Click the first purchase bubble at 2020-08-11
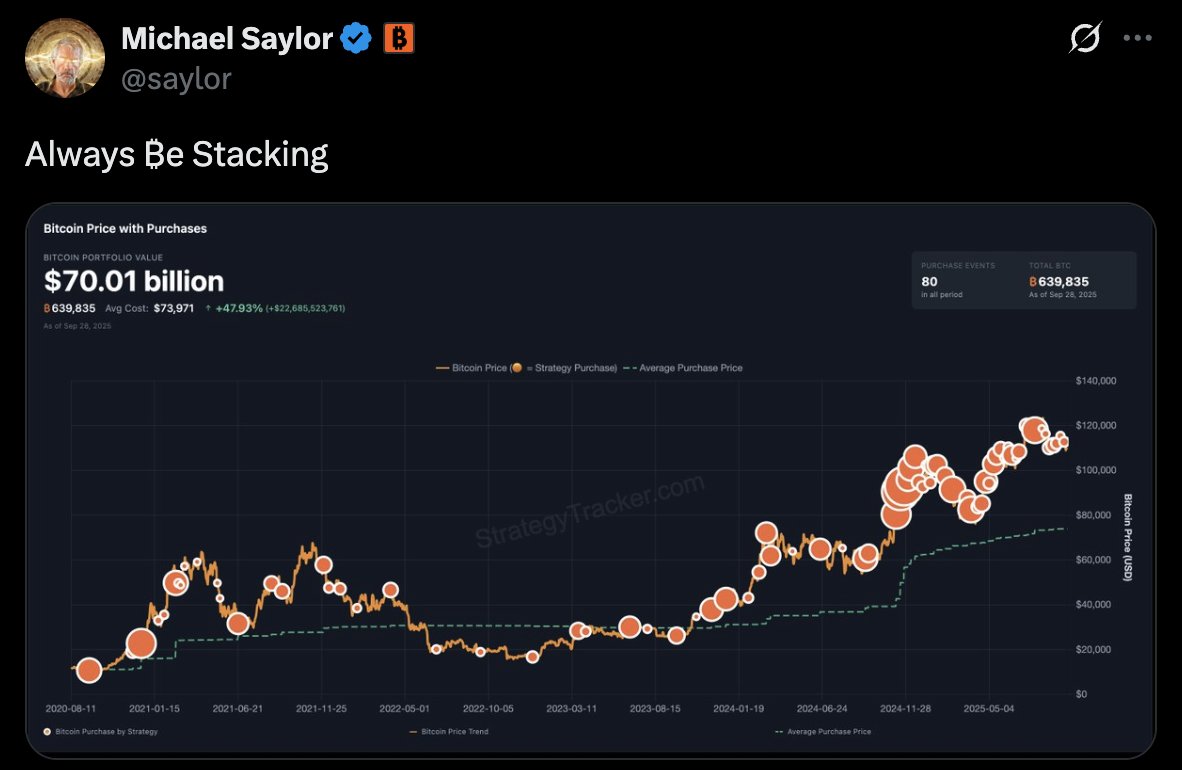The height and width of the screenshot is (770, 1182). pos(89,671)
